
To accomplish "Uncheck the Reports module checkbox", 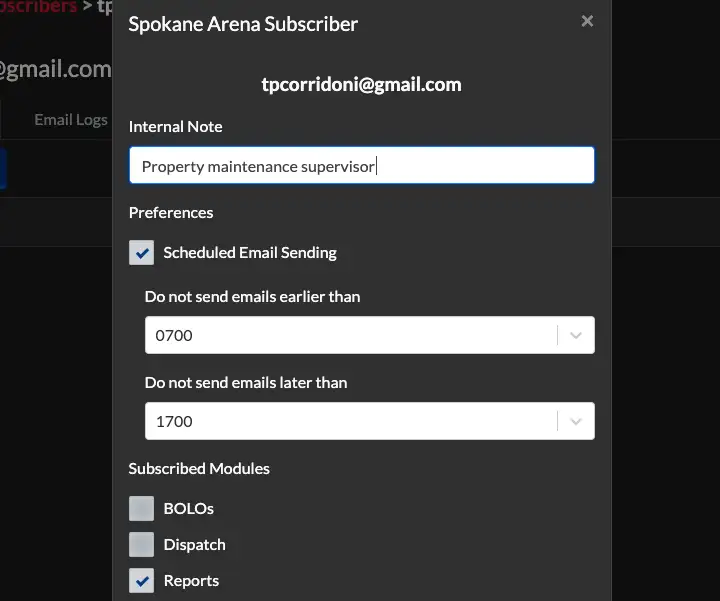I will click(141, 581).
